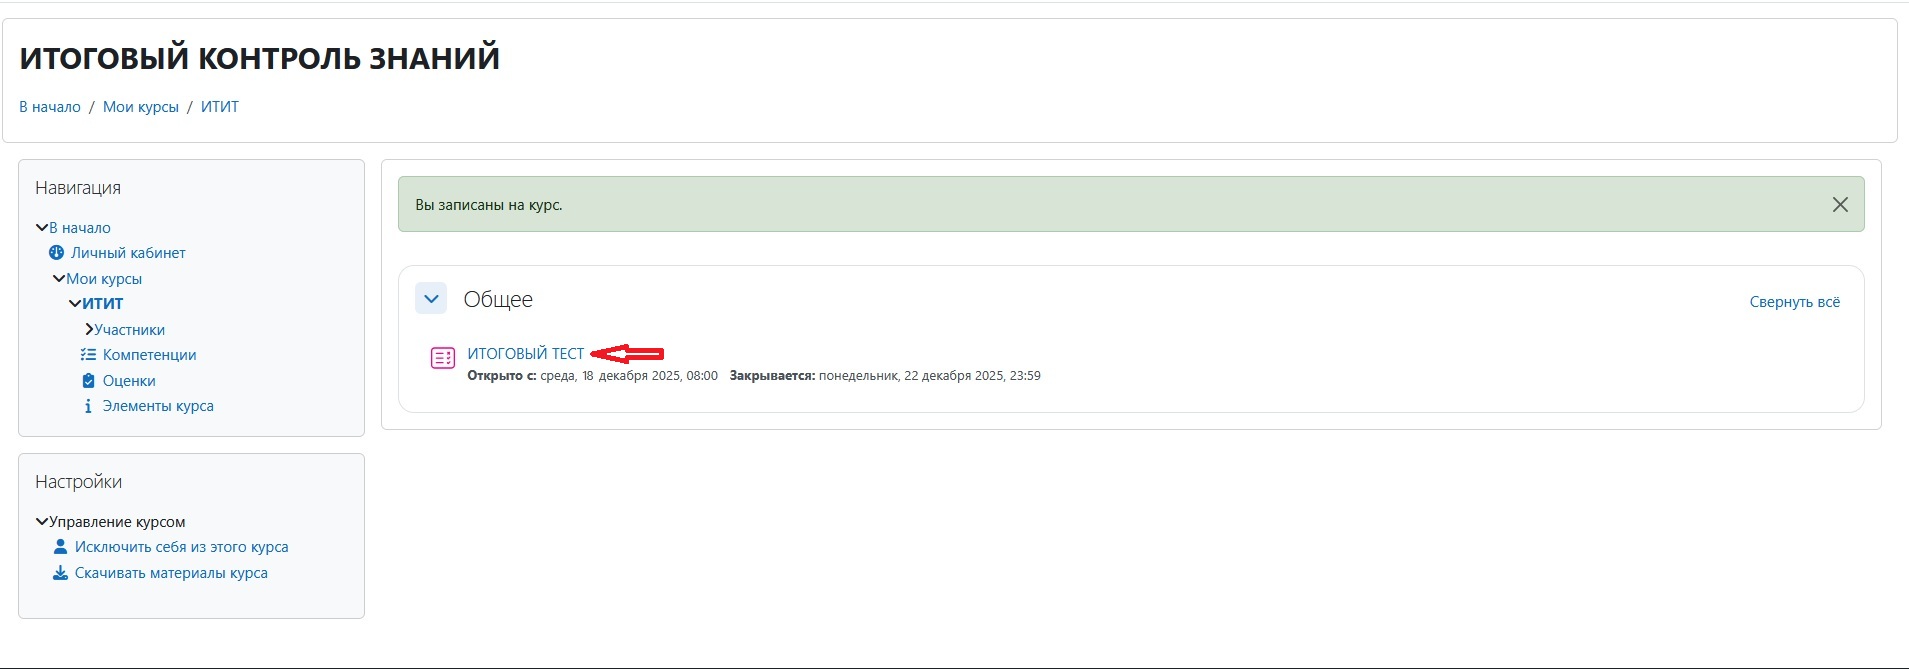The width and height of the screenshot is (1909, 669).
Task: Dismiss the 'Вы записаны на курс' notification
Action: pos(1839,205)
